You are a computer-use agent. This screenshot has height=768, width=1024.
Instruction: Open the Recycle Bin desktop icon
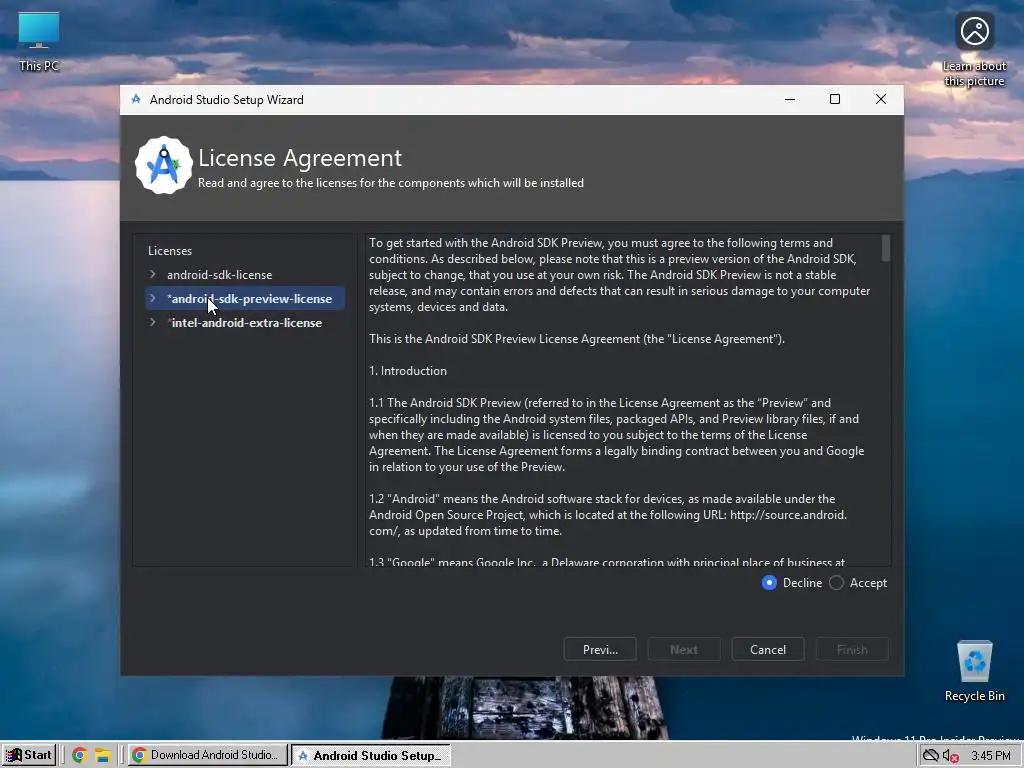click(x=974, y=670)
